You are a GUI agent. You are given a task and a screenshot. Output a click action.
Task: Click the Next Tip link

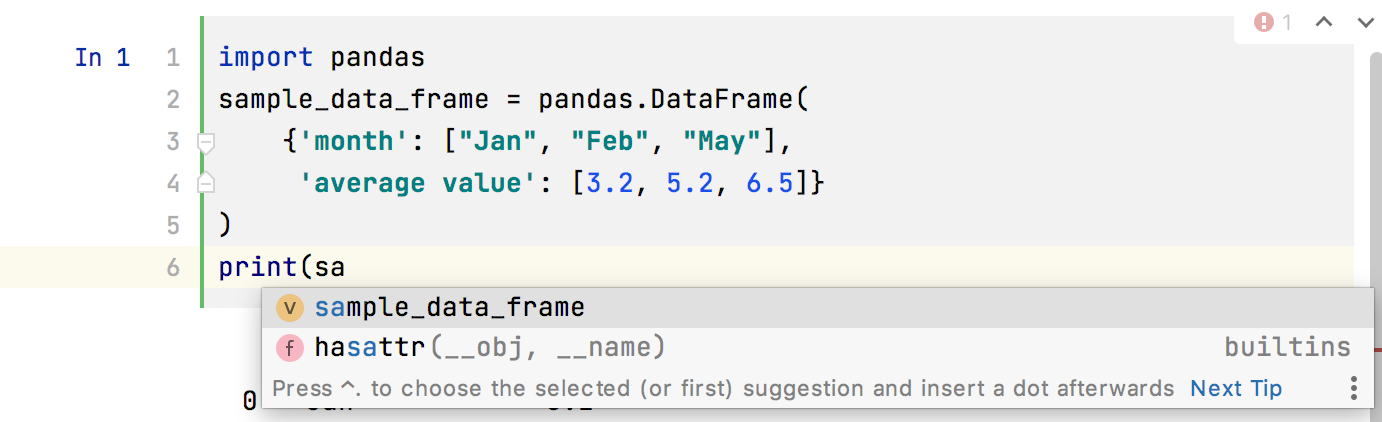click(x=1236, y=388)
